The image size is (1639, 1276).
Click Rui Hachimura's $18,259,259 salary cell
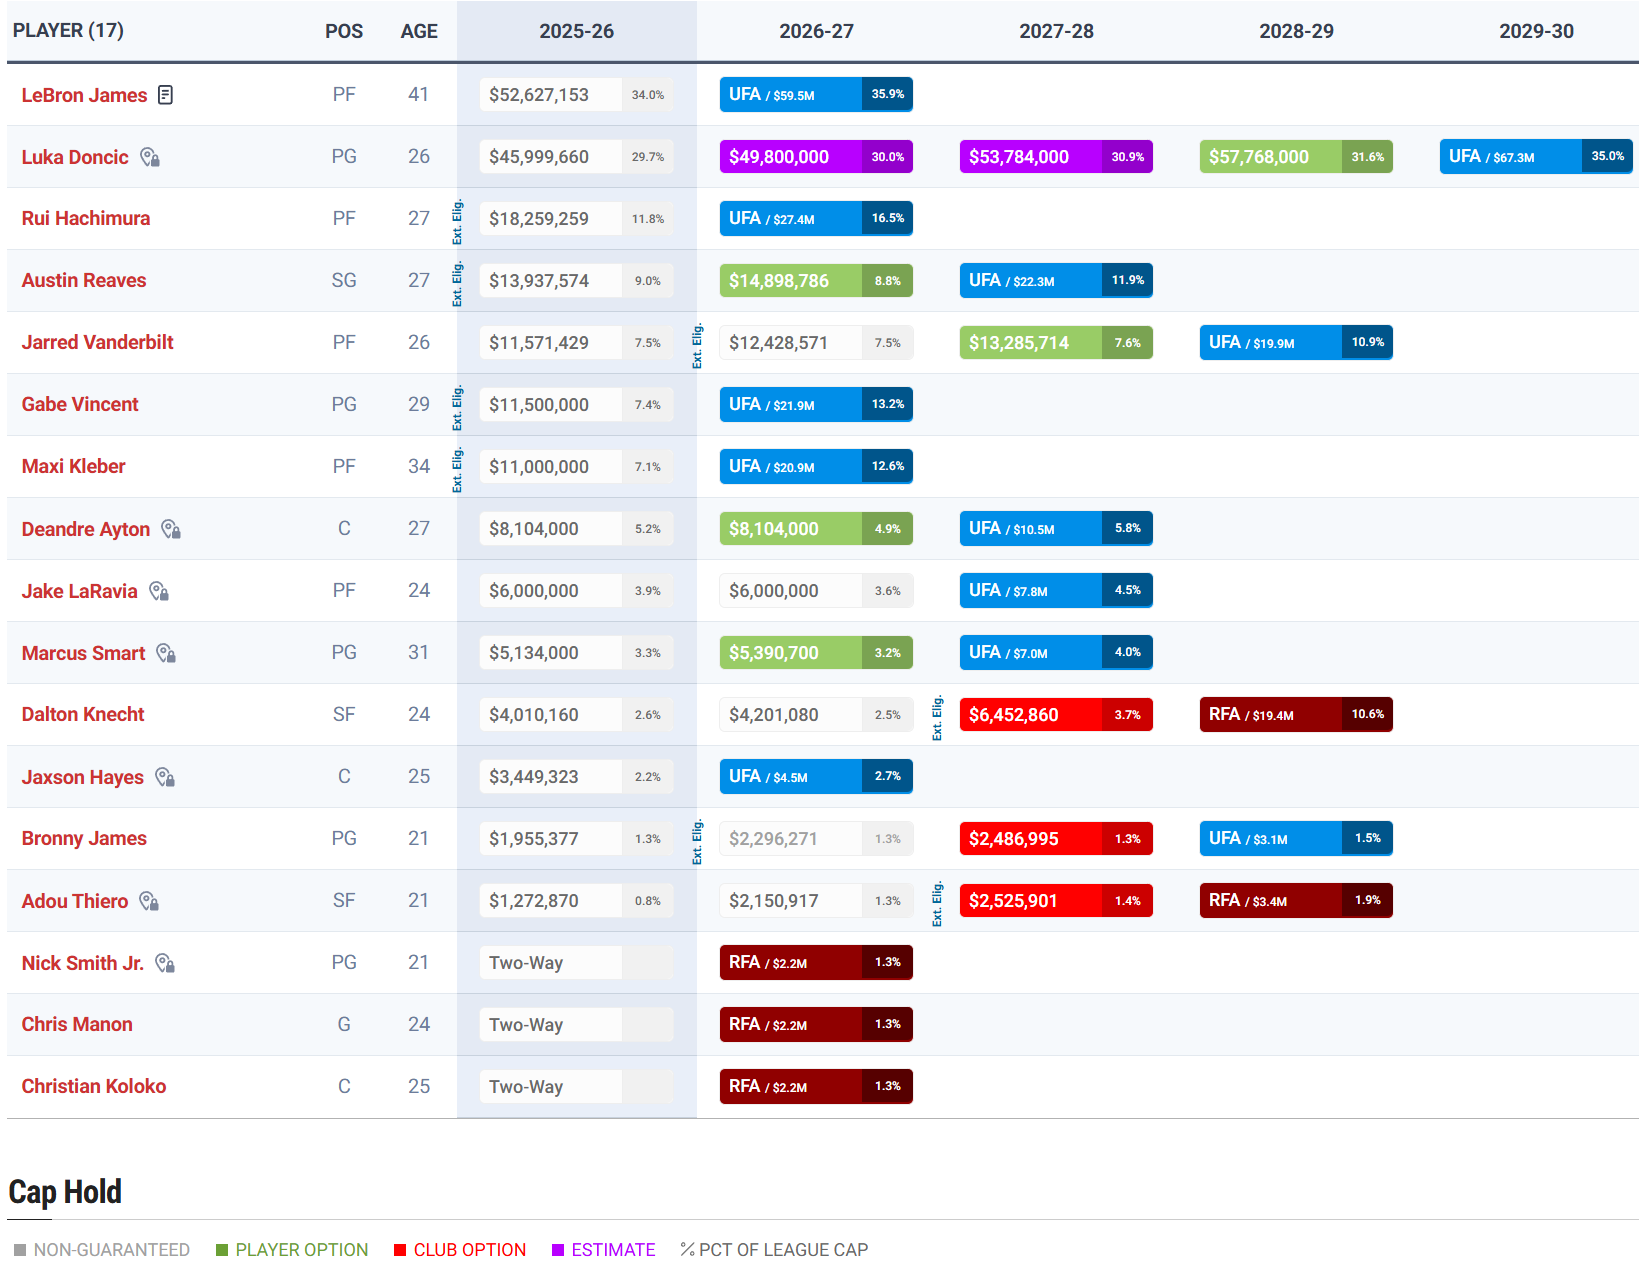point(577,219)
